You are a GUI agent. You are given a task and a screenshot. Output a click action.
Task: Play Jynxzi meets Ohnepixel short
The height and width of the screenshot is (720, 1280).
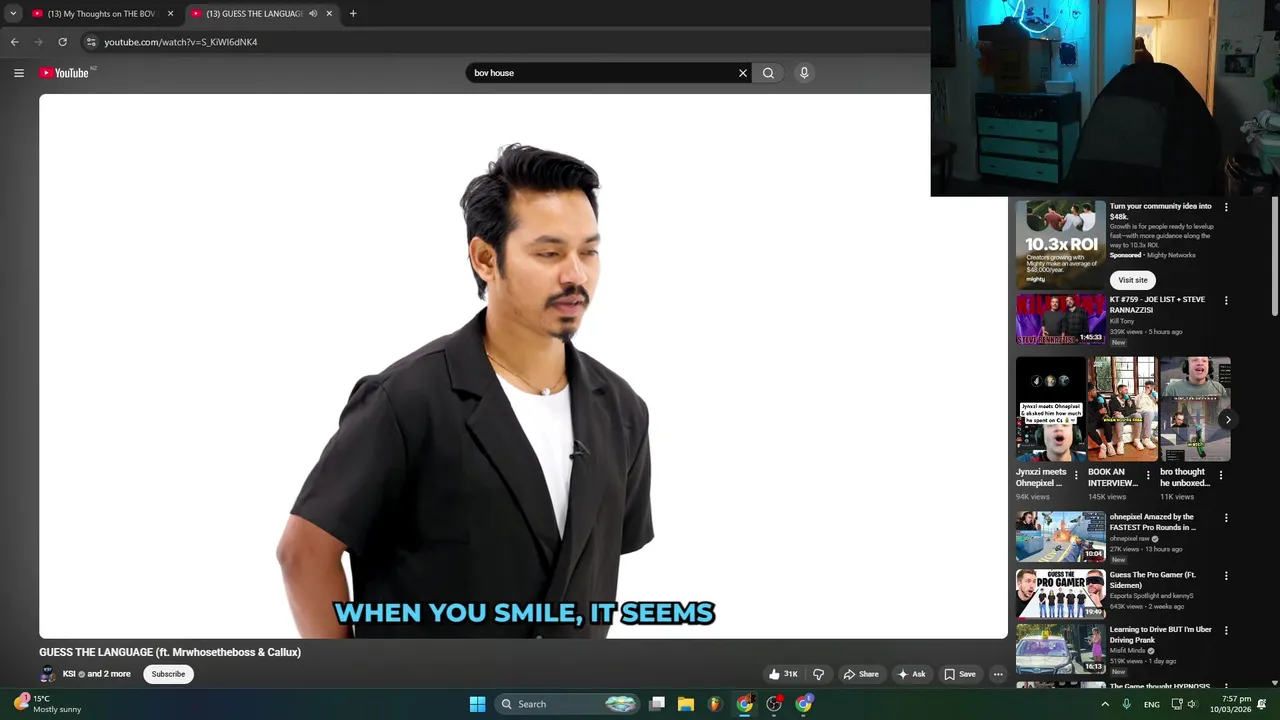pyautogui.click(x=1050, y=409)
